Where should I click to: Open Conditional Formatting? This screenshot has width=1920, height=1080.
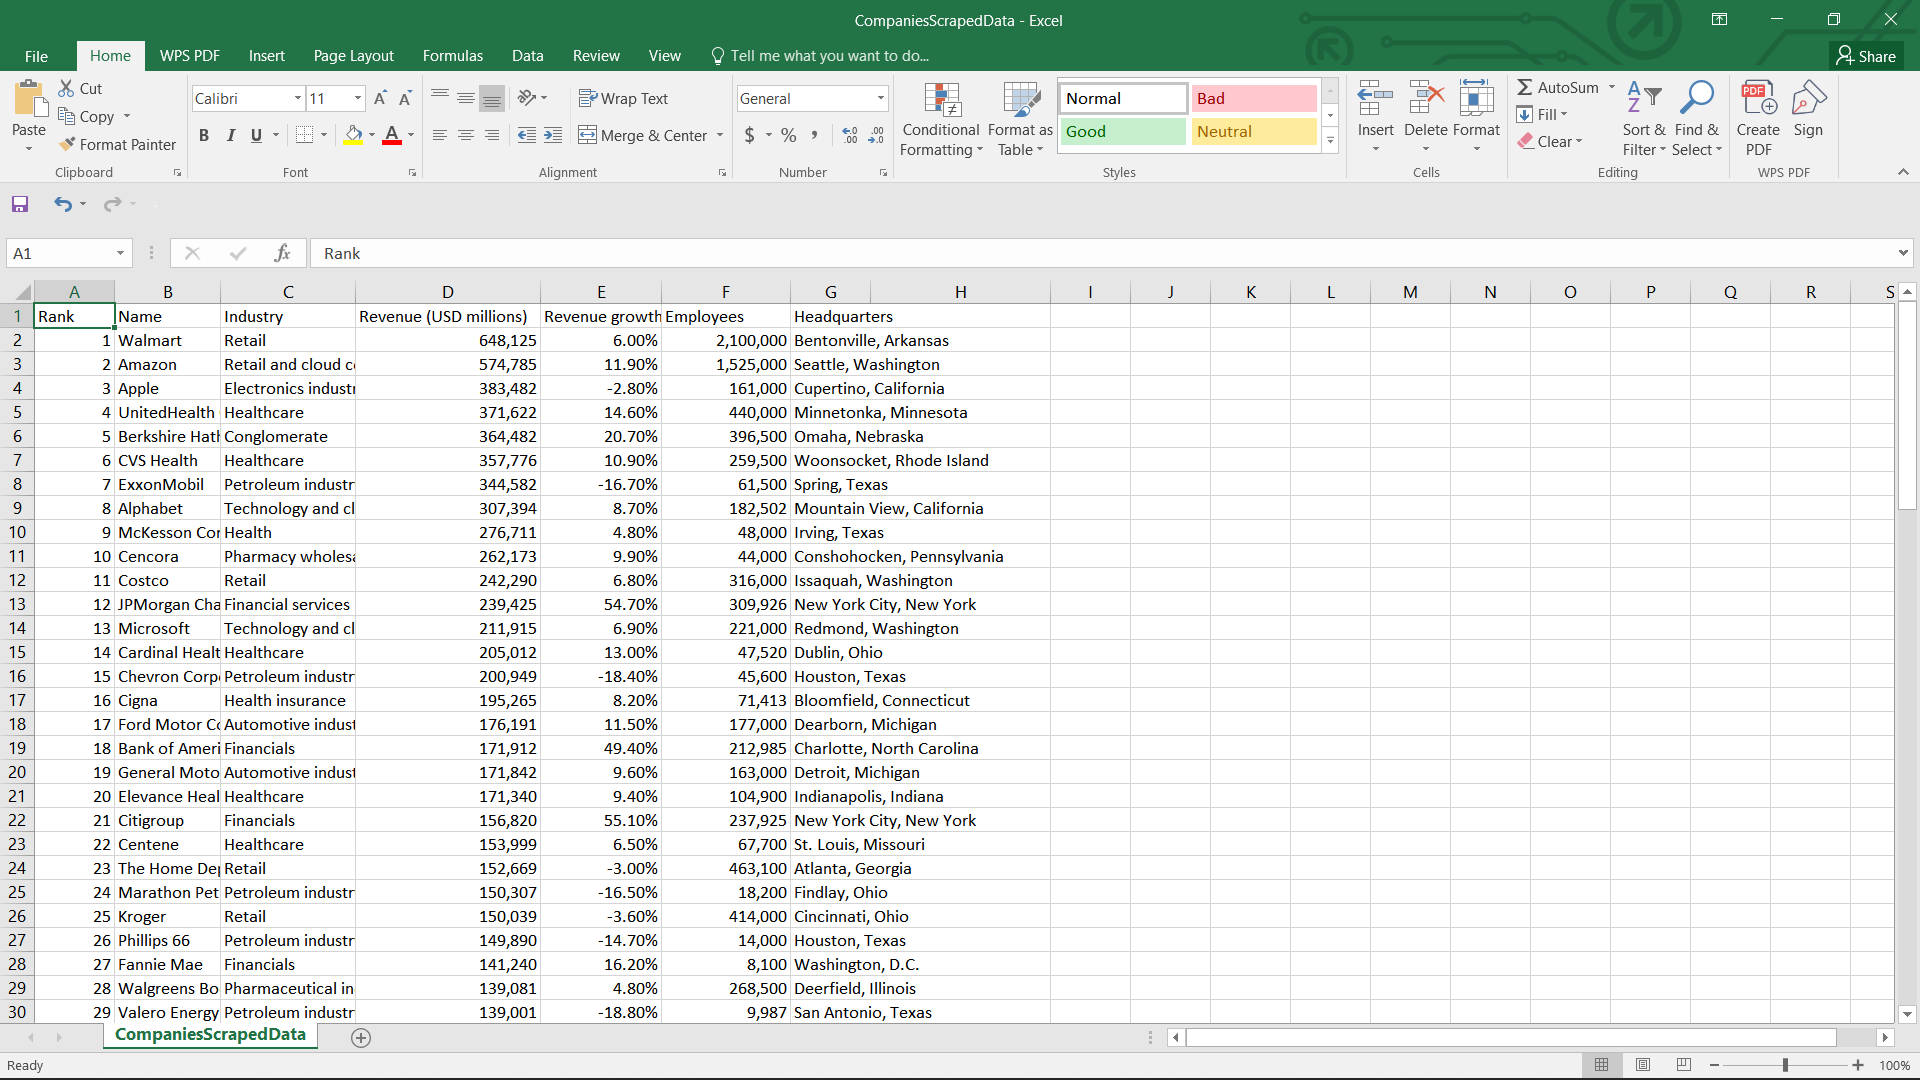941,119
